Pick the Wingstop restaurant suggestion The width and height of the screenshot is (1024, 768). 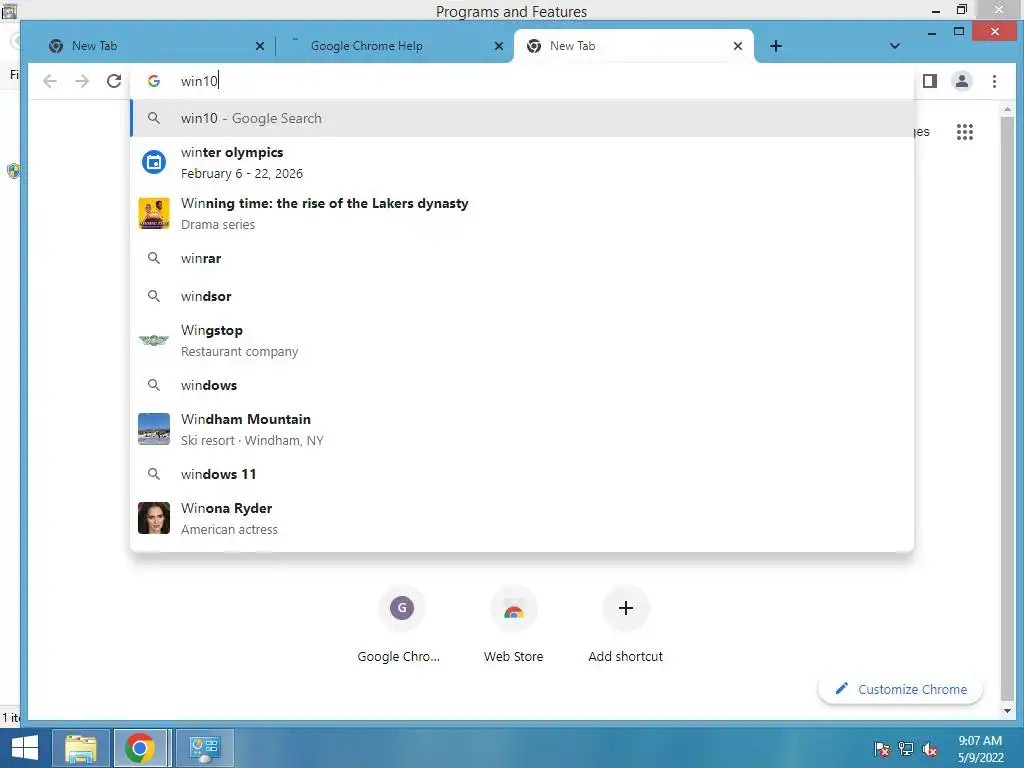point(522,340)
